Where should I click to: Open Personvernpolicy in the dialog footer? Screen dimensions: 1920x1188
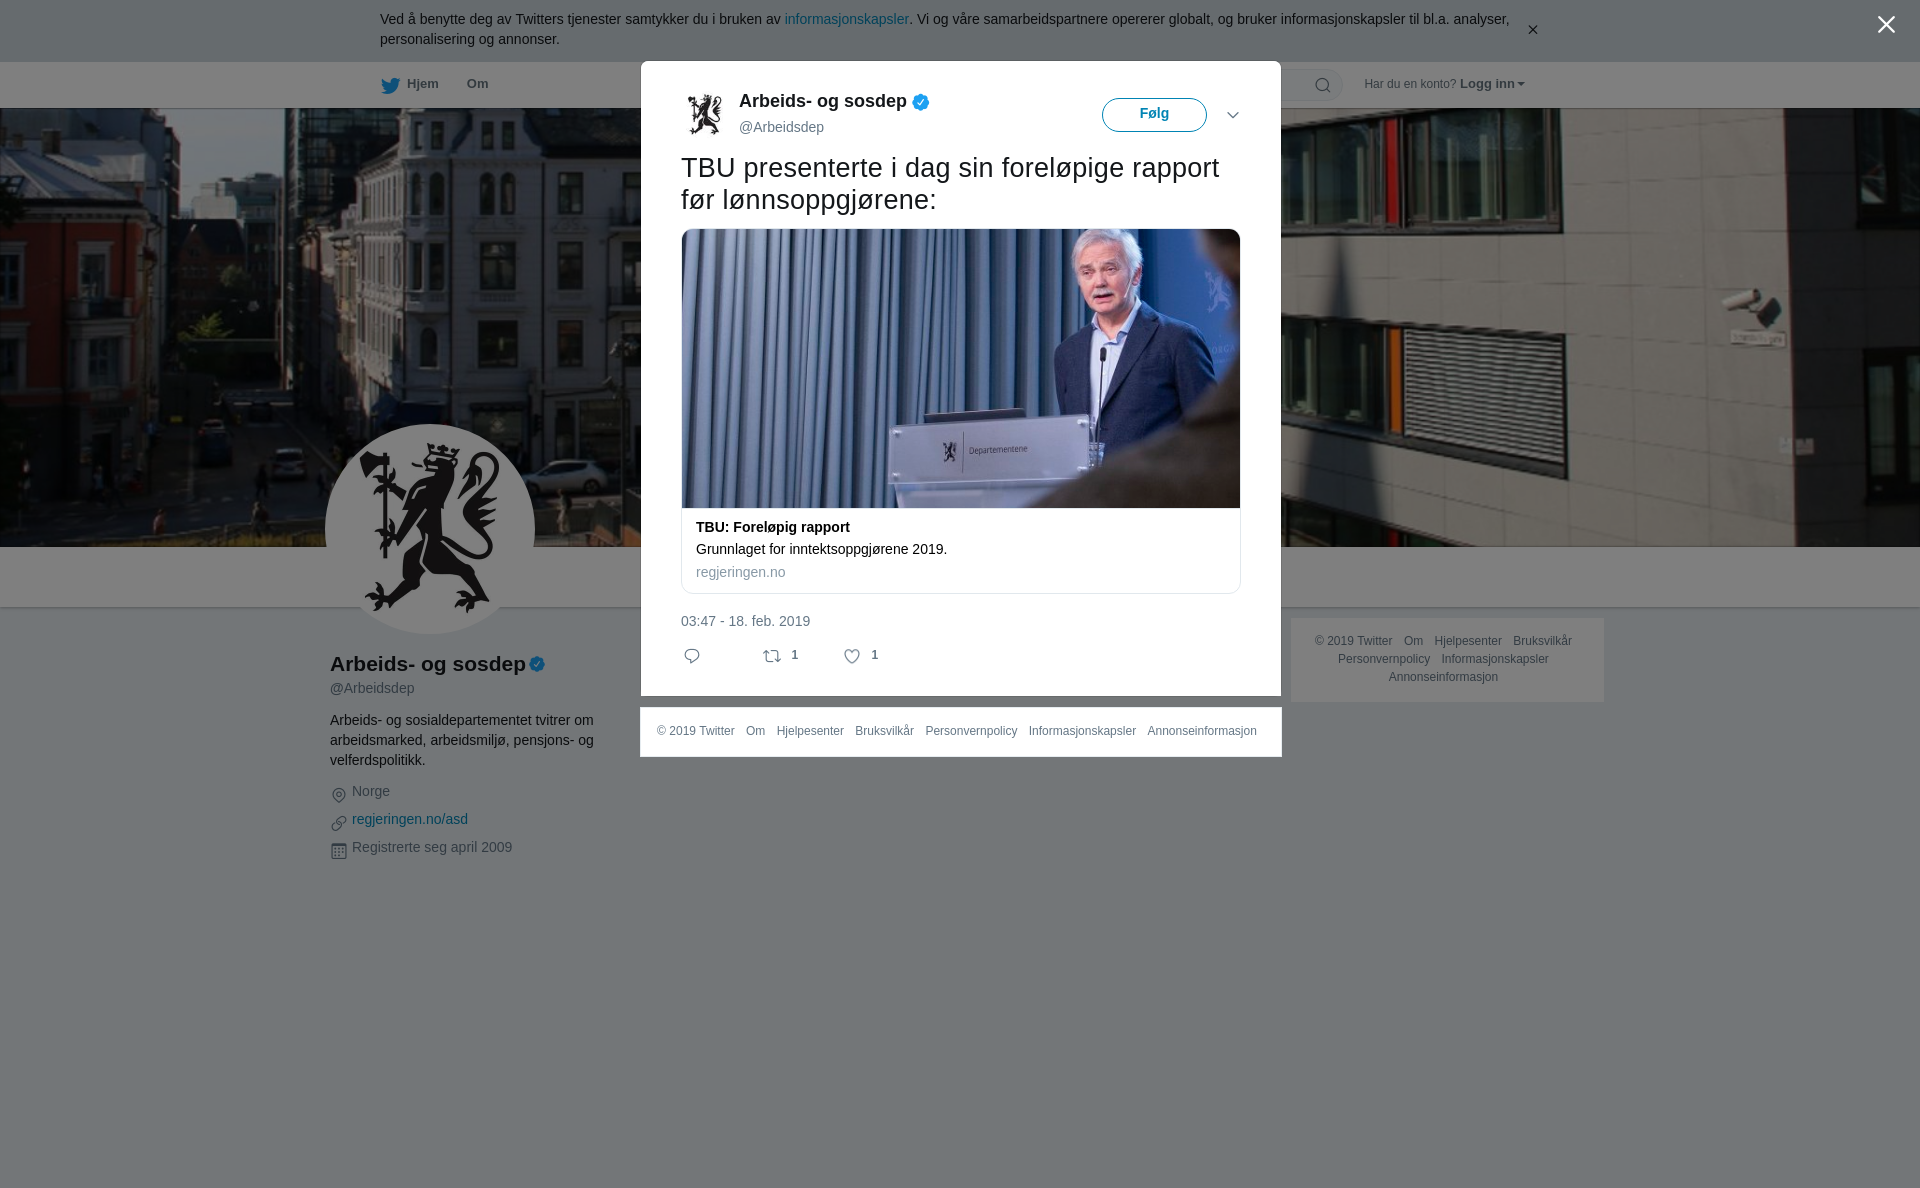pyautogui.click(x=971, y=731)
